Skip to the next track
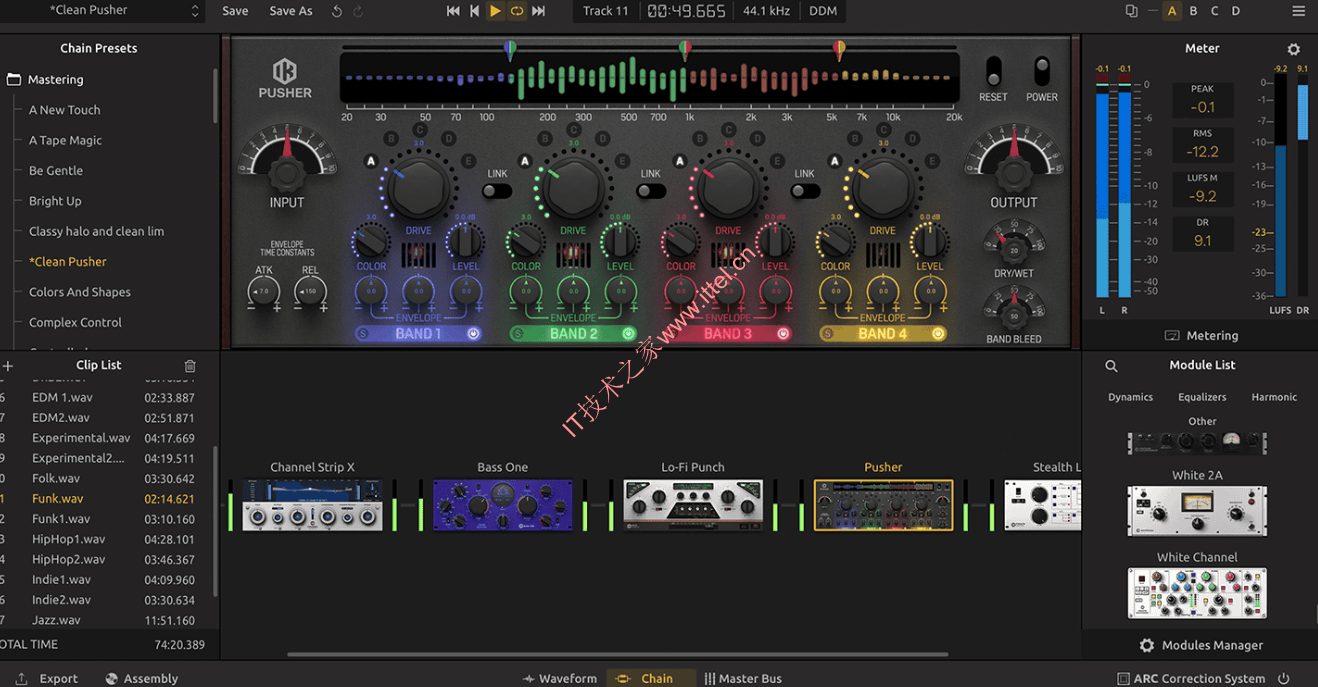The image size is (1318, 687). [539, 11]
